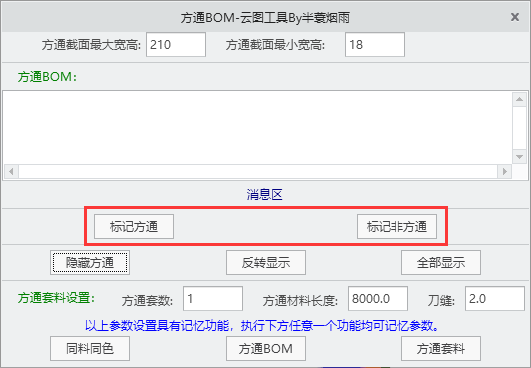Close the 方通BOM tool window
This screenshot has width=531, height=368.
[515, 17]
